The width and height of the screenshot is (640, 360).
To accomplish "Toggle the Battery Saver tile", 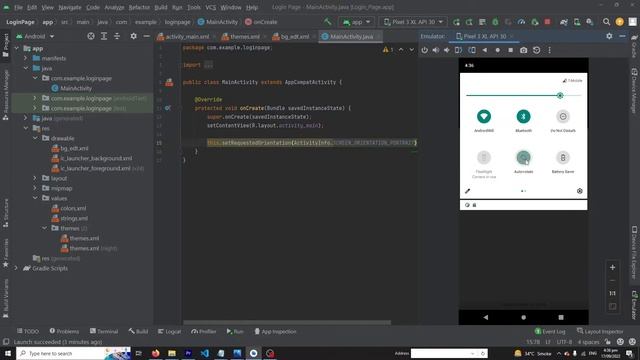I will click(x=563, y=157).
